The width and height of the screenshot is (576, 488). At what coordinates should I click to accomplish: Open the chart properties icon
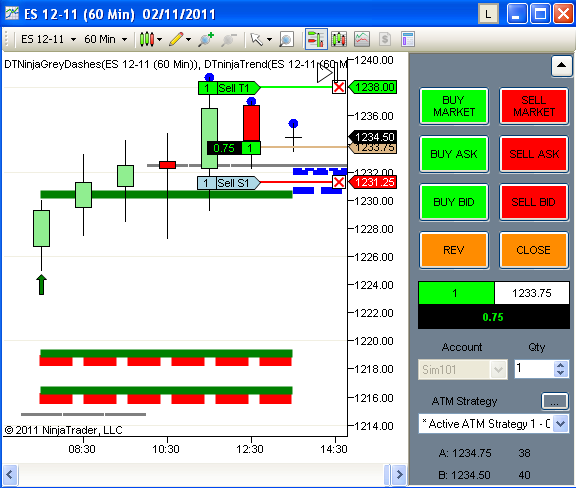click(408, 39)
